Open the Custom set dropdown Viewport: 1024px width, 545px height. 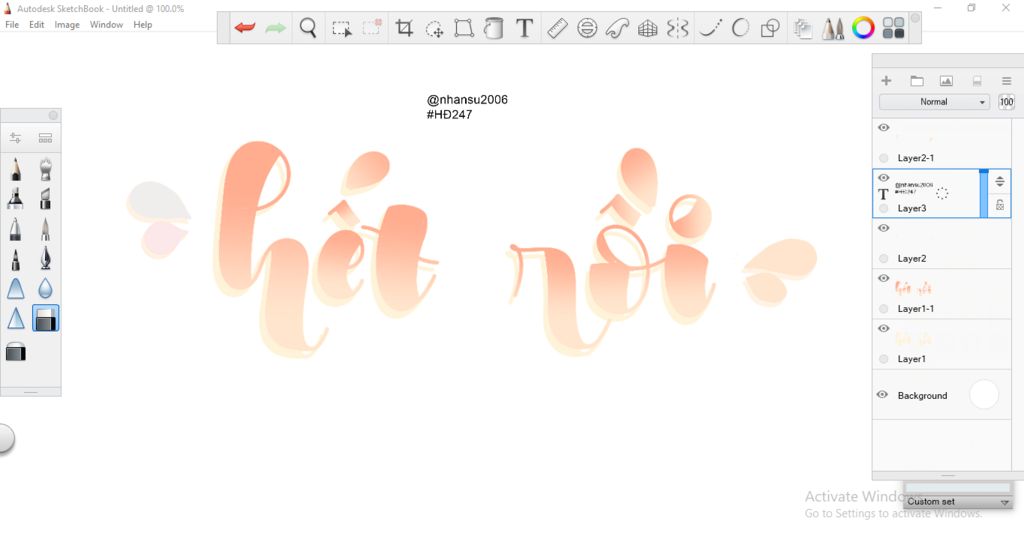(957, 501)
